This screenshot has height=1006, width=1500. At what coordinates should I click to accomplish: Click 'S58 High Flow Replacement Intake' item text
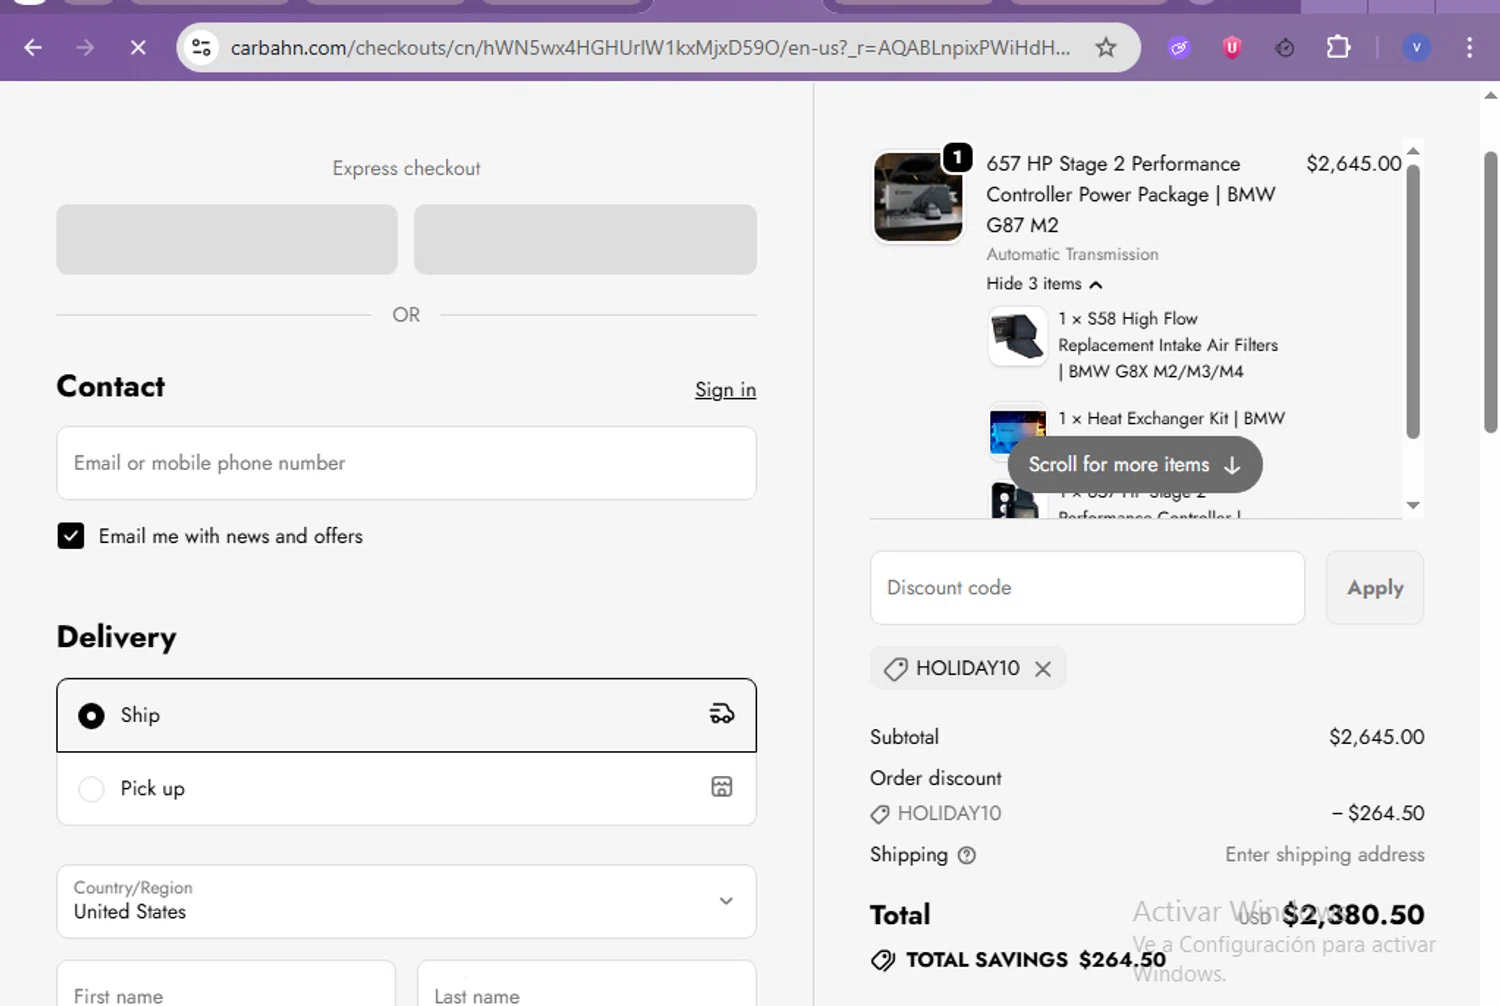tap(1168, 345)
